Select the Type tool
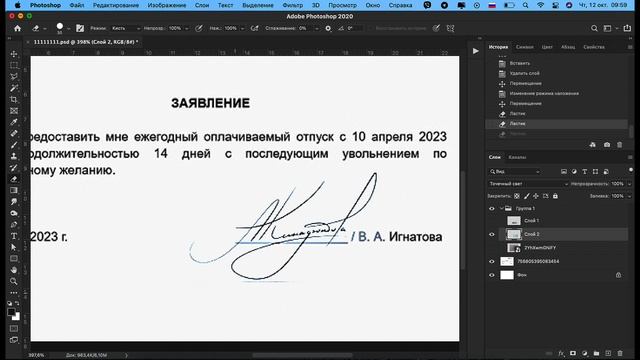 (14, 236)
